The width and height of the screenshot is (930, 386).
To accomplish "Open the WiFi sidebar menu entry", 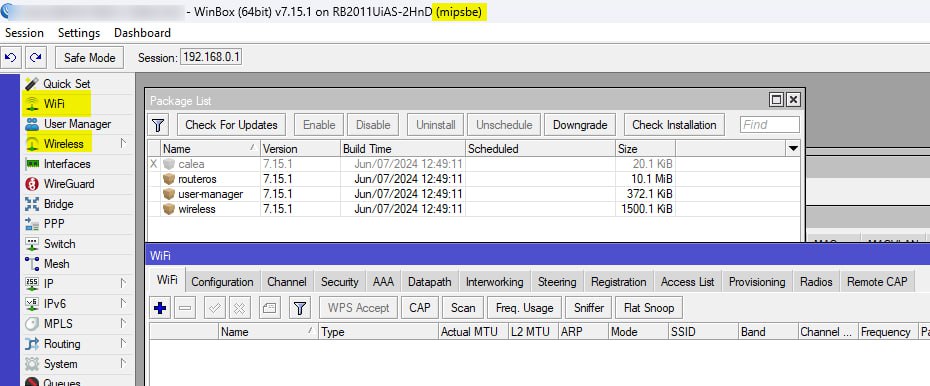I will click(55, 104).
